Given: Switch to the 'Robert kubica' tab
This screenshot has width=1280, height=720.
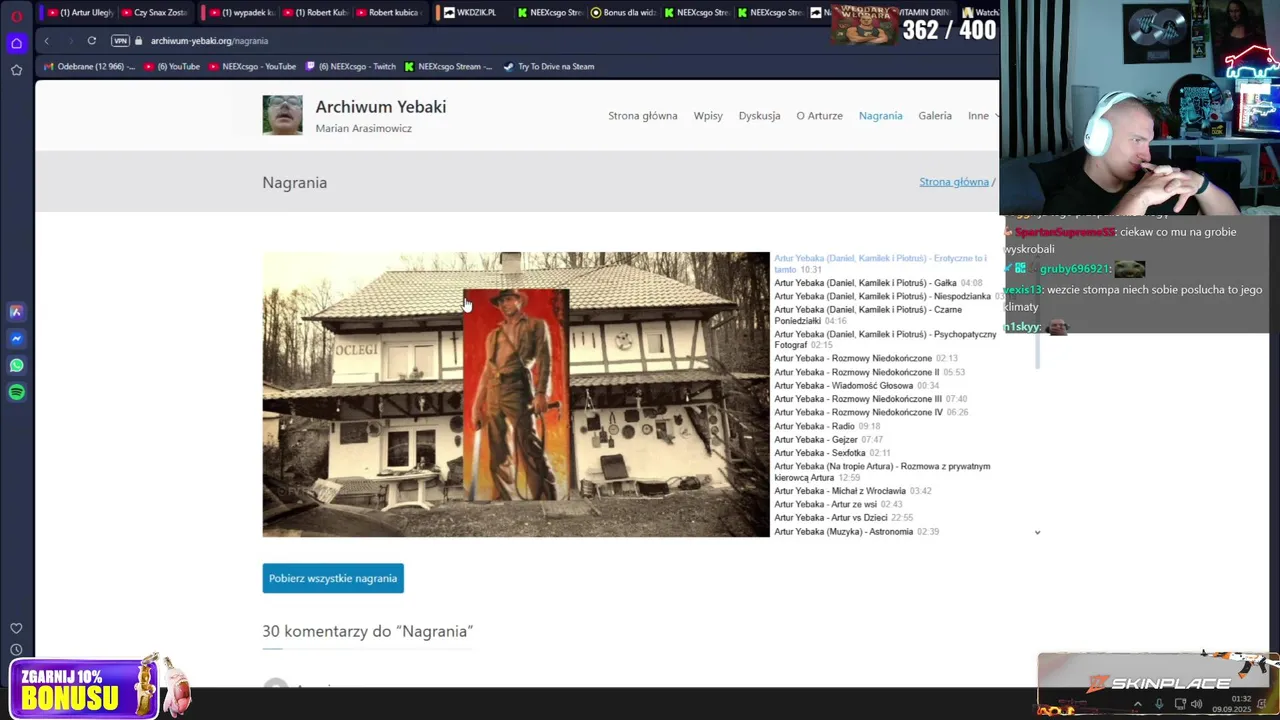Looking at the screenshot, I should point(386,13).
